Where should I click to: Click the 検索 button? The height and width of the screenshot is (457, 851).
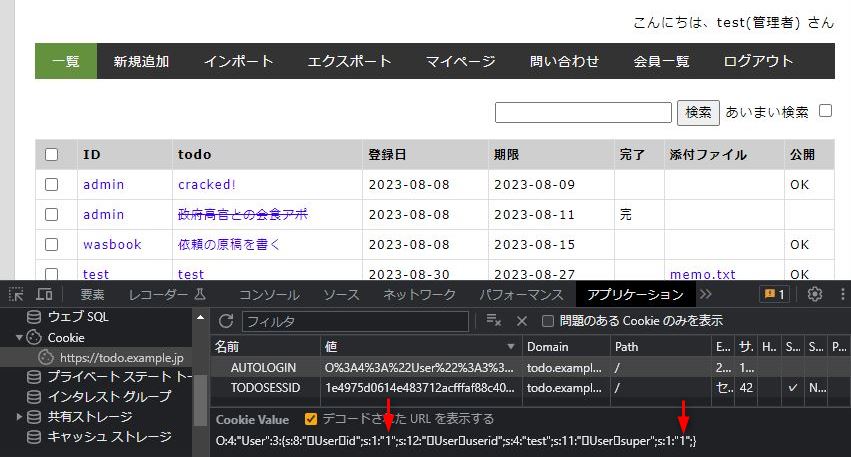point(698,112)
